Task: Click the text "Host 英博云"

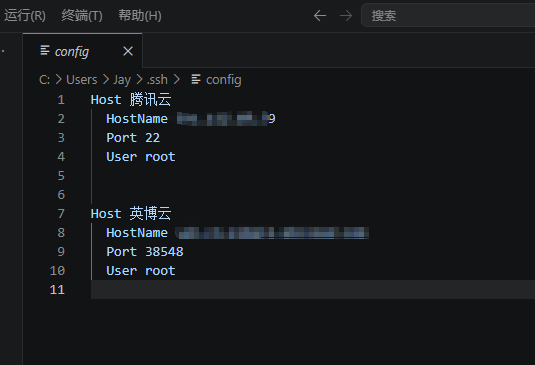Action: [131, 214]
